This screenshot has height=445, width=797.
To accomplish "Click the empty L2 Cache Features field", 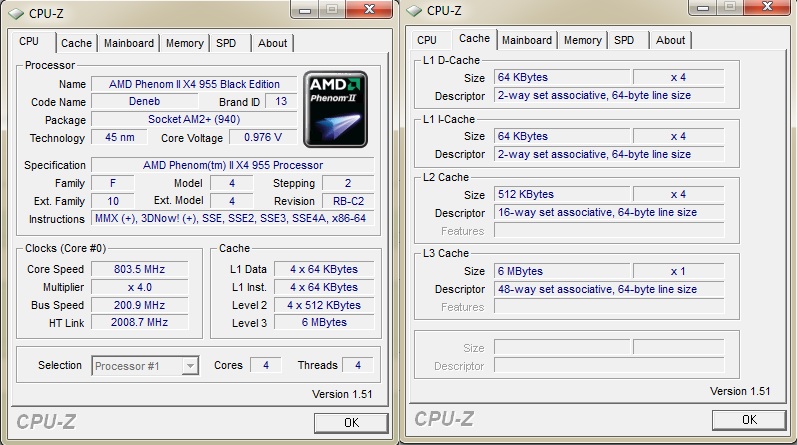I will point(609,231).
